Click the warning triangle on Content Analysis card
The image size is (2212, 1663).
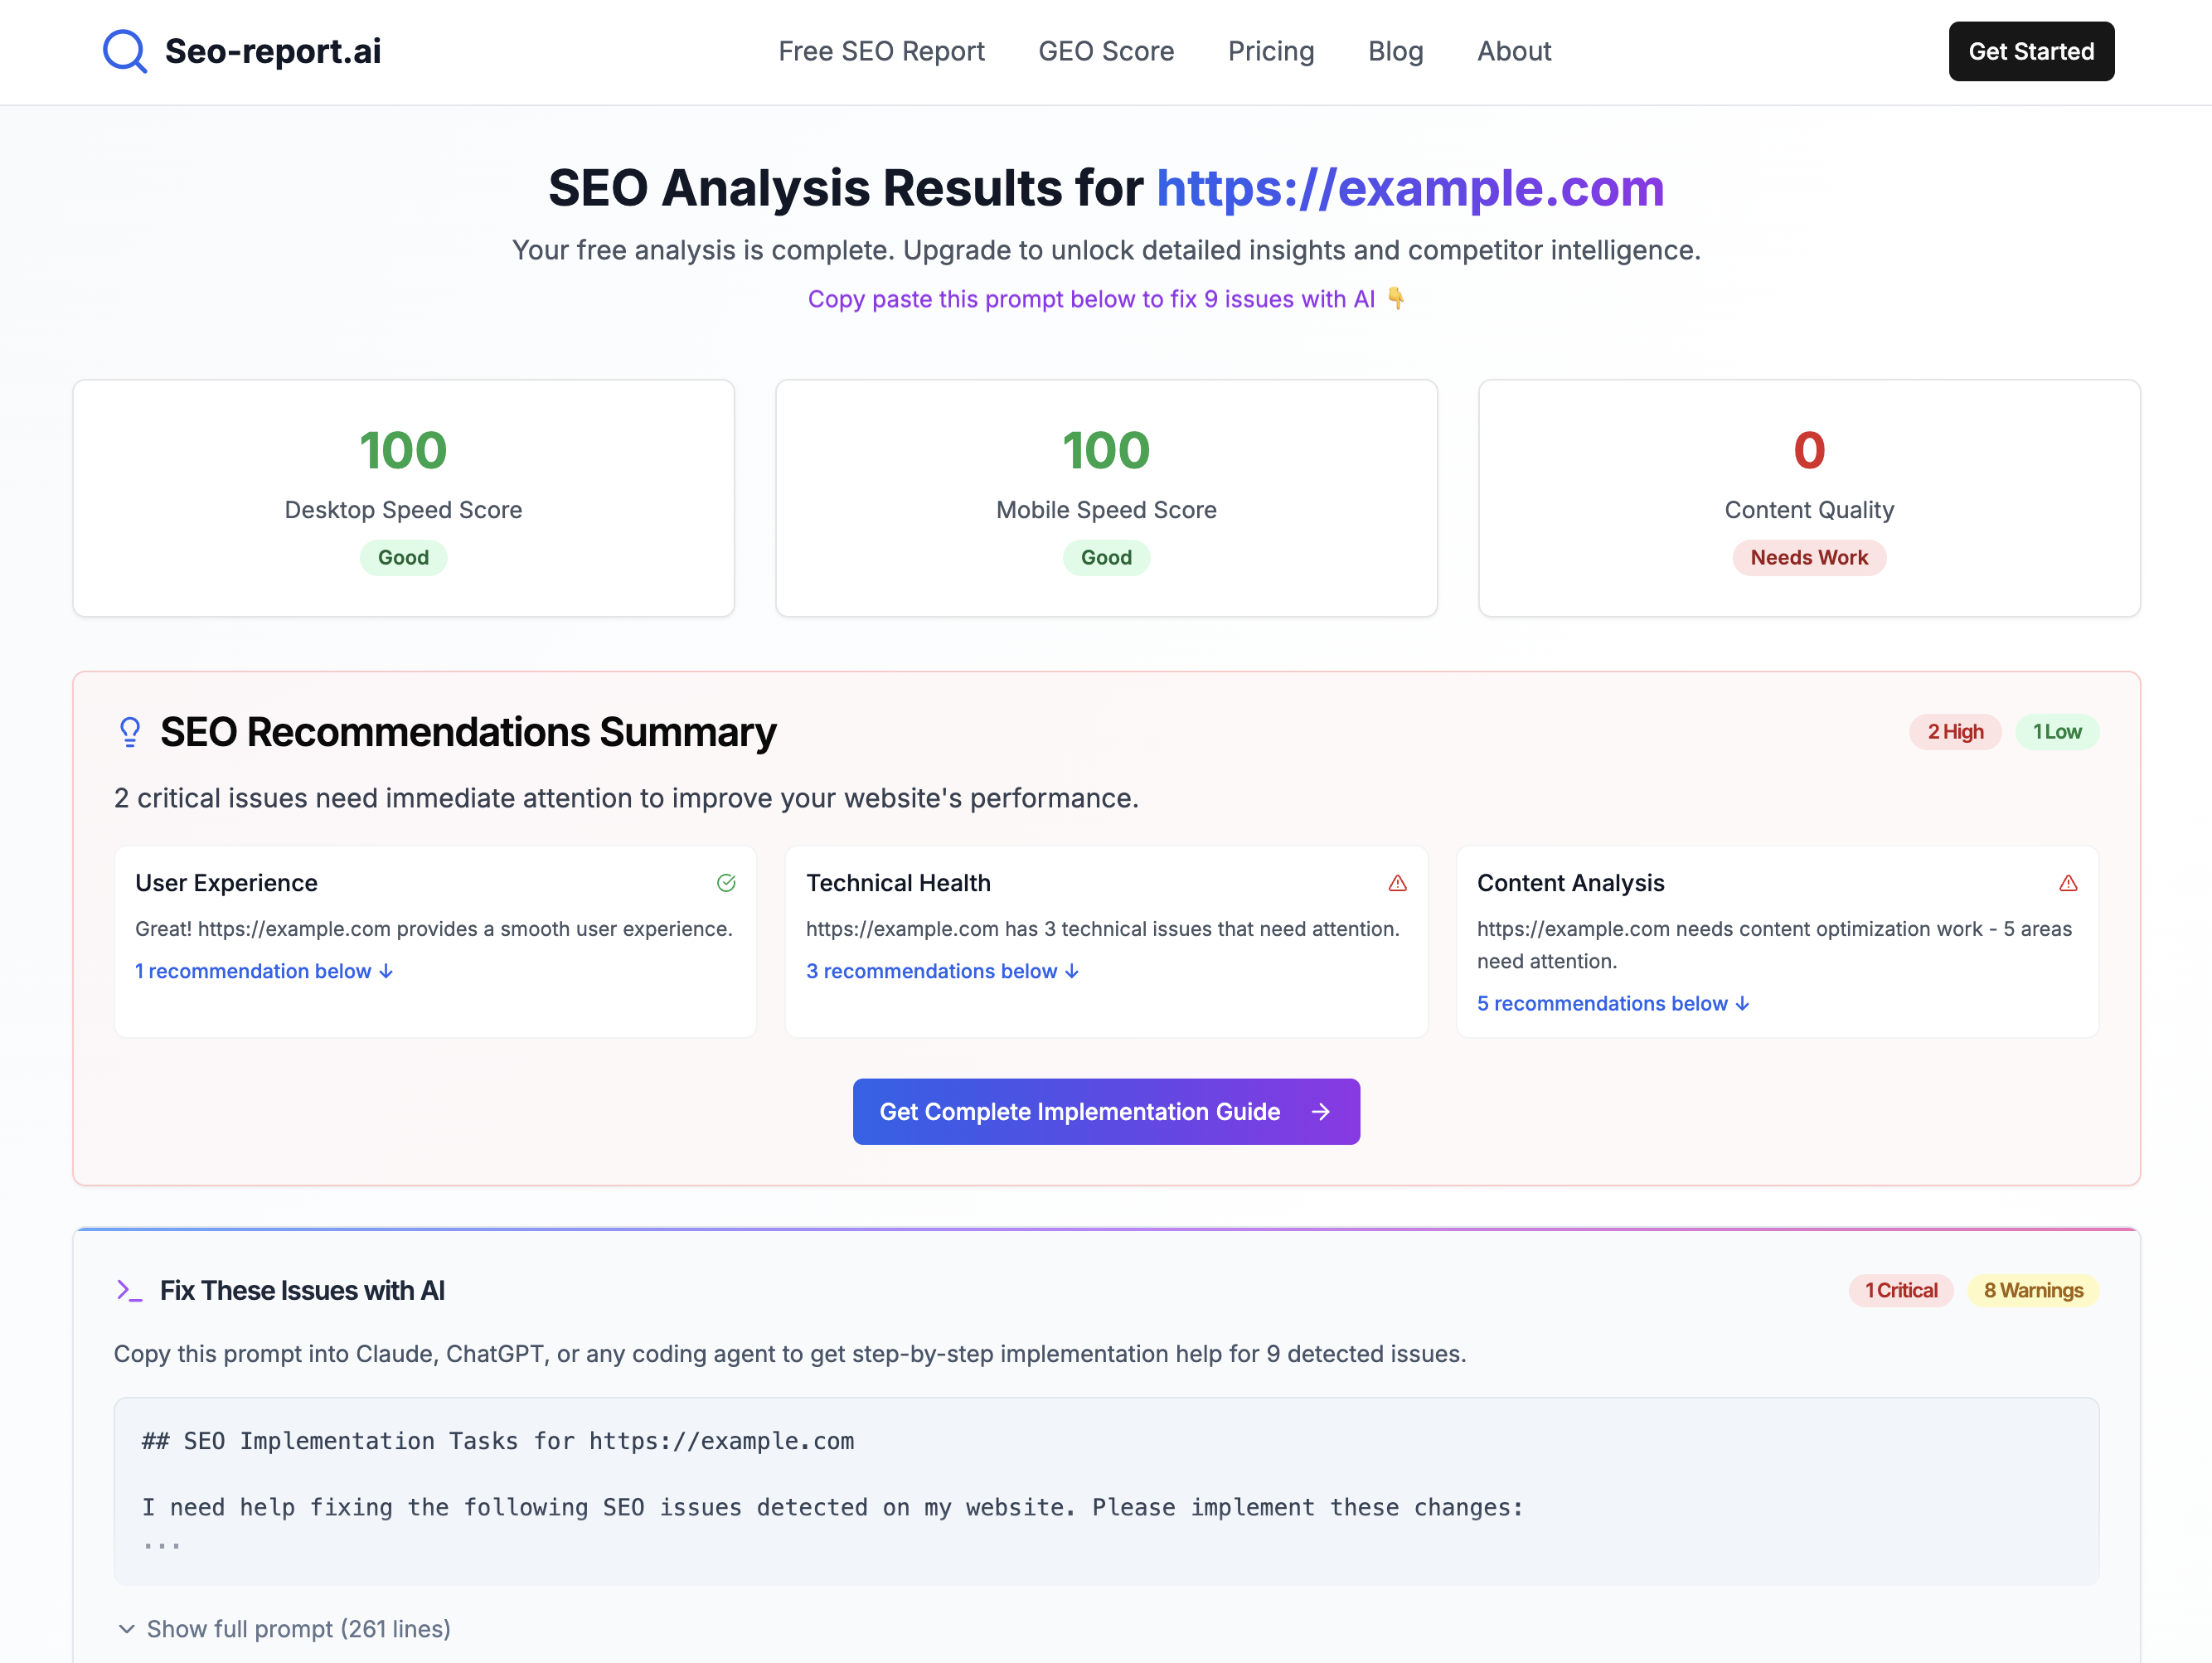click(x=2070, y=883)
